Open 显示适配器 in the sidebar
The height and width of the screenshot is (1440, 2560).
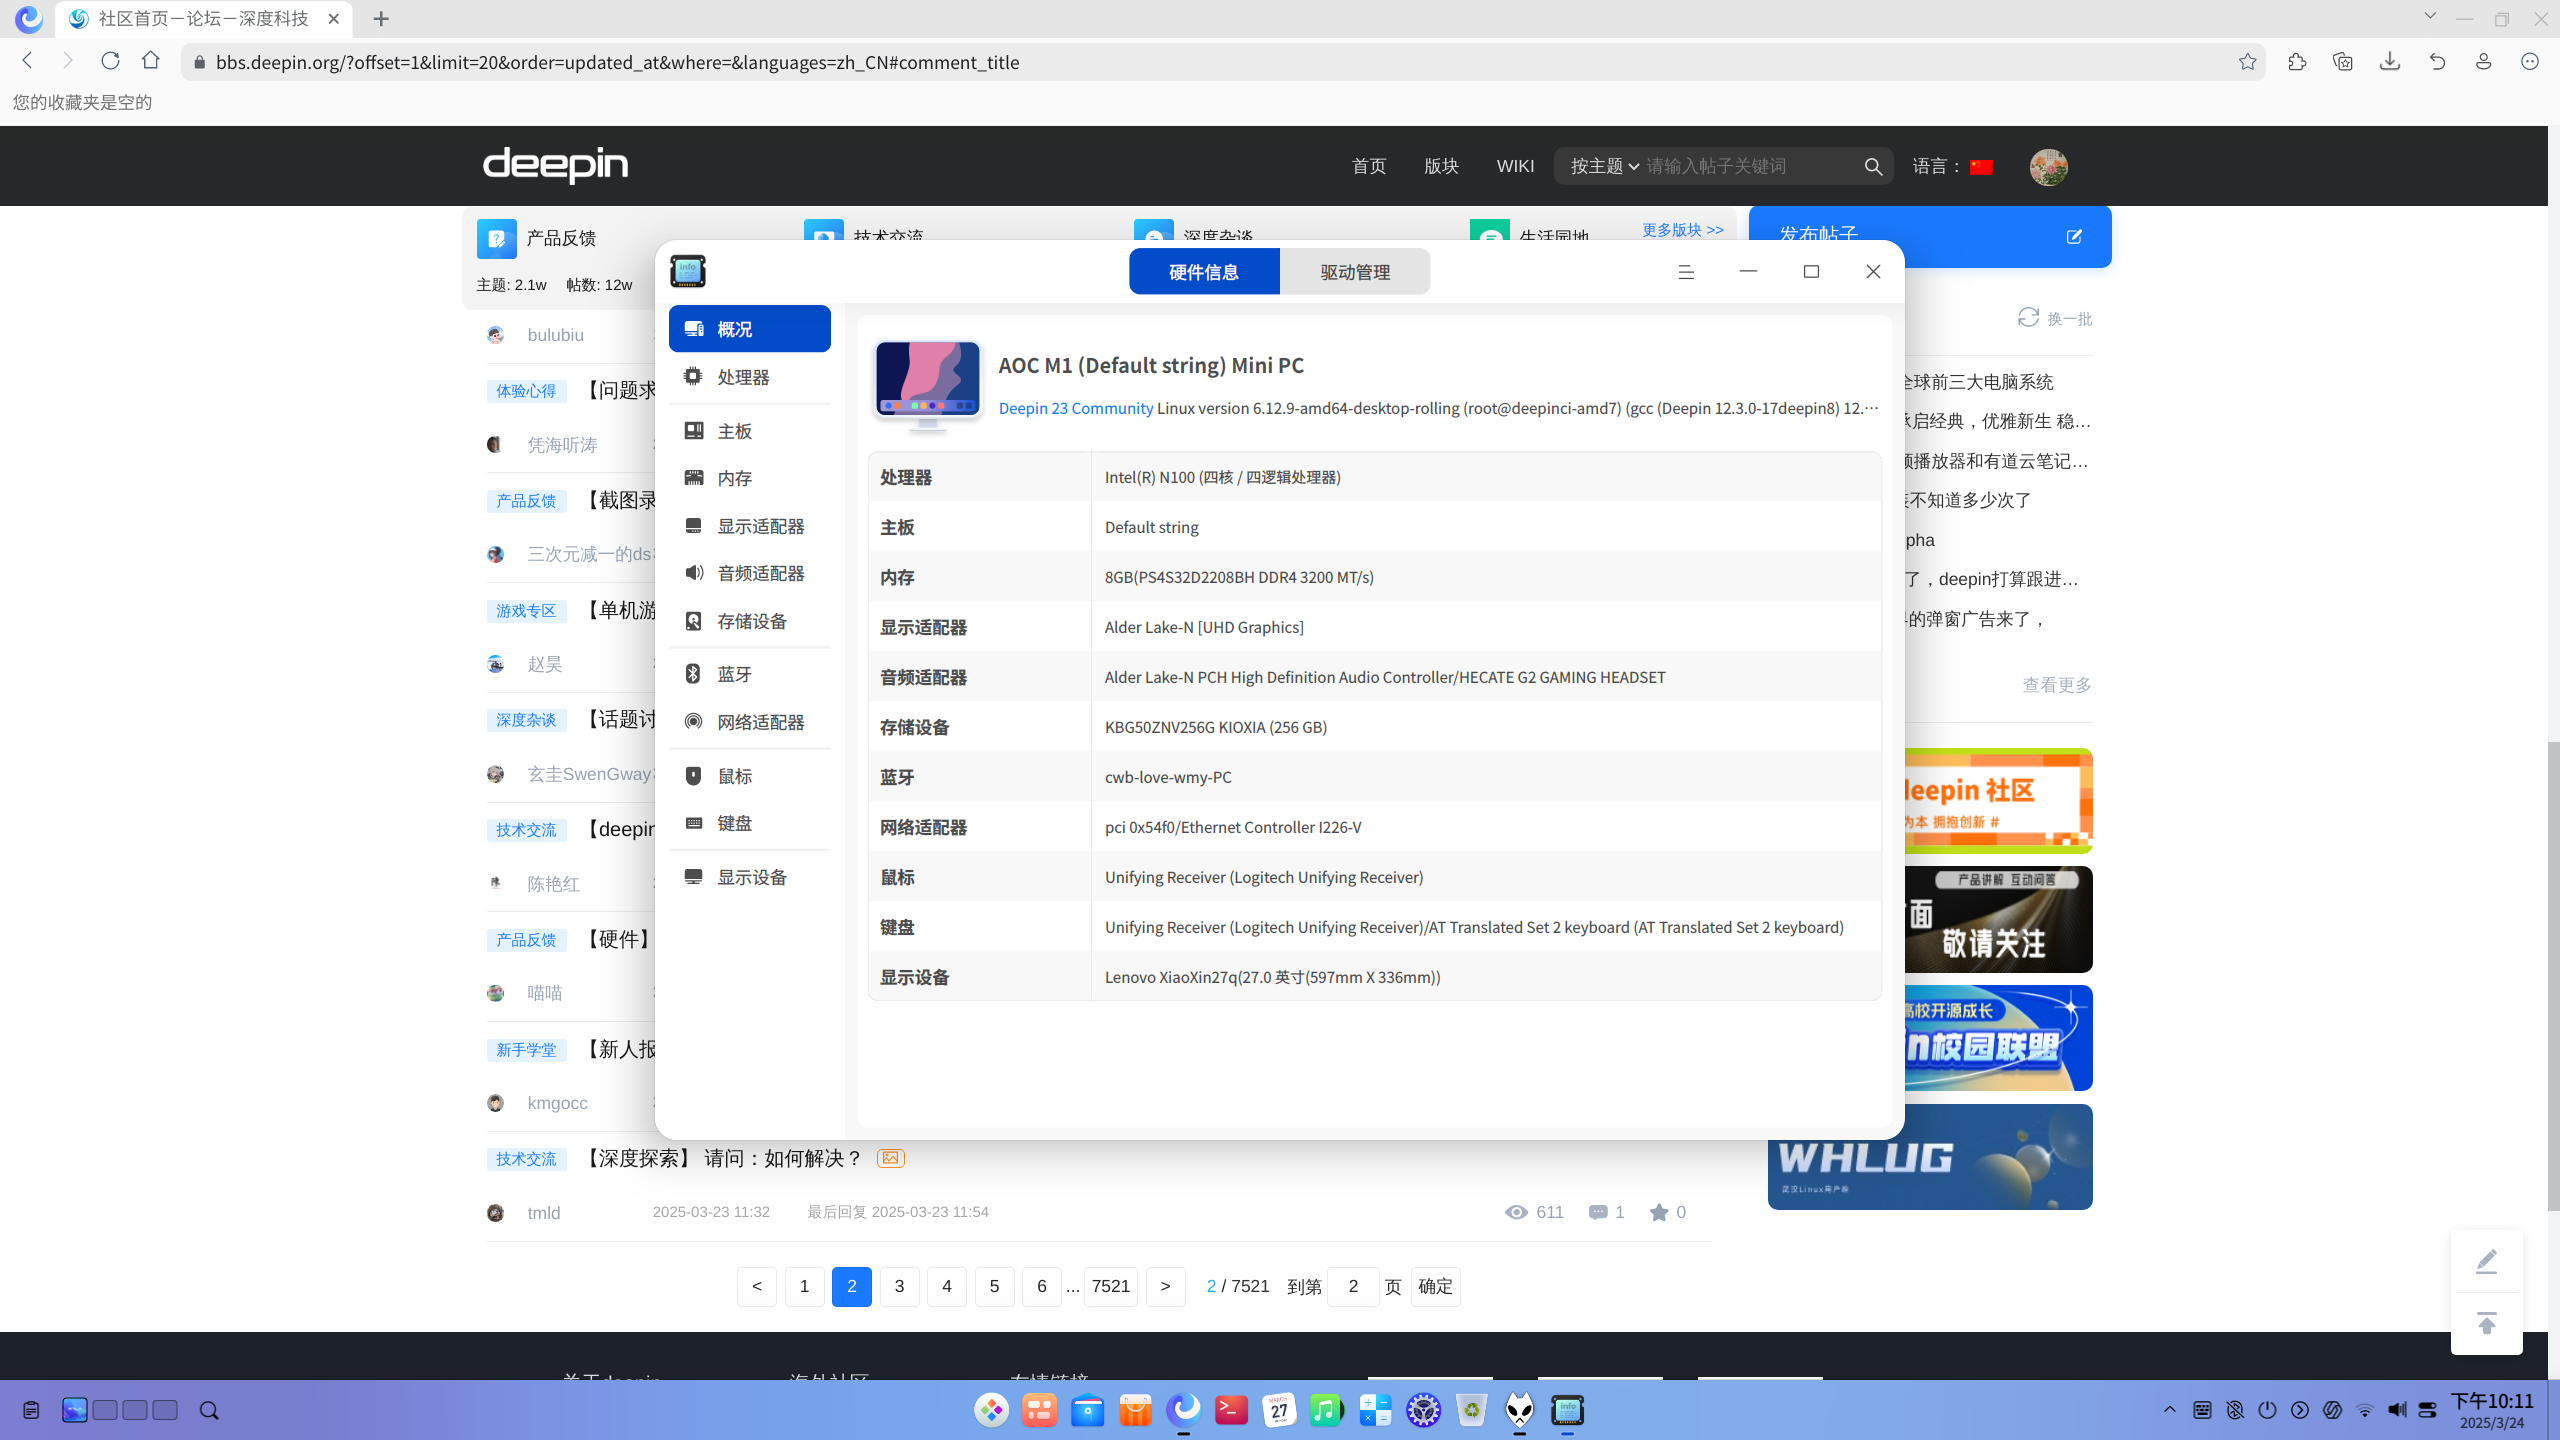749,526
